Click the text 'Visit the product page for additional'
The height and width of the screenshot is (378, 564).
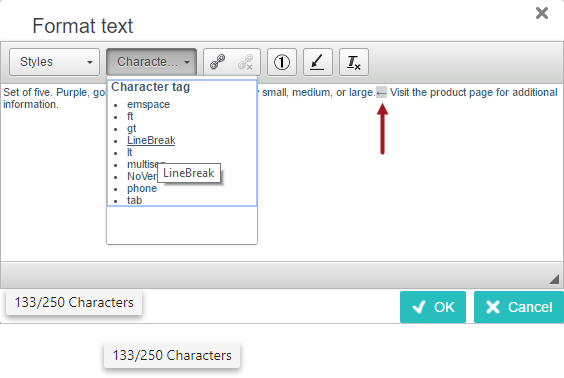click(x=474, y=92)
